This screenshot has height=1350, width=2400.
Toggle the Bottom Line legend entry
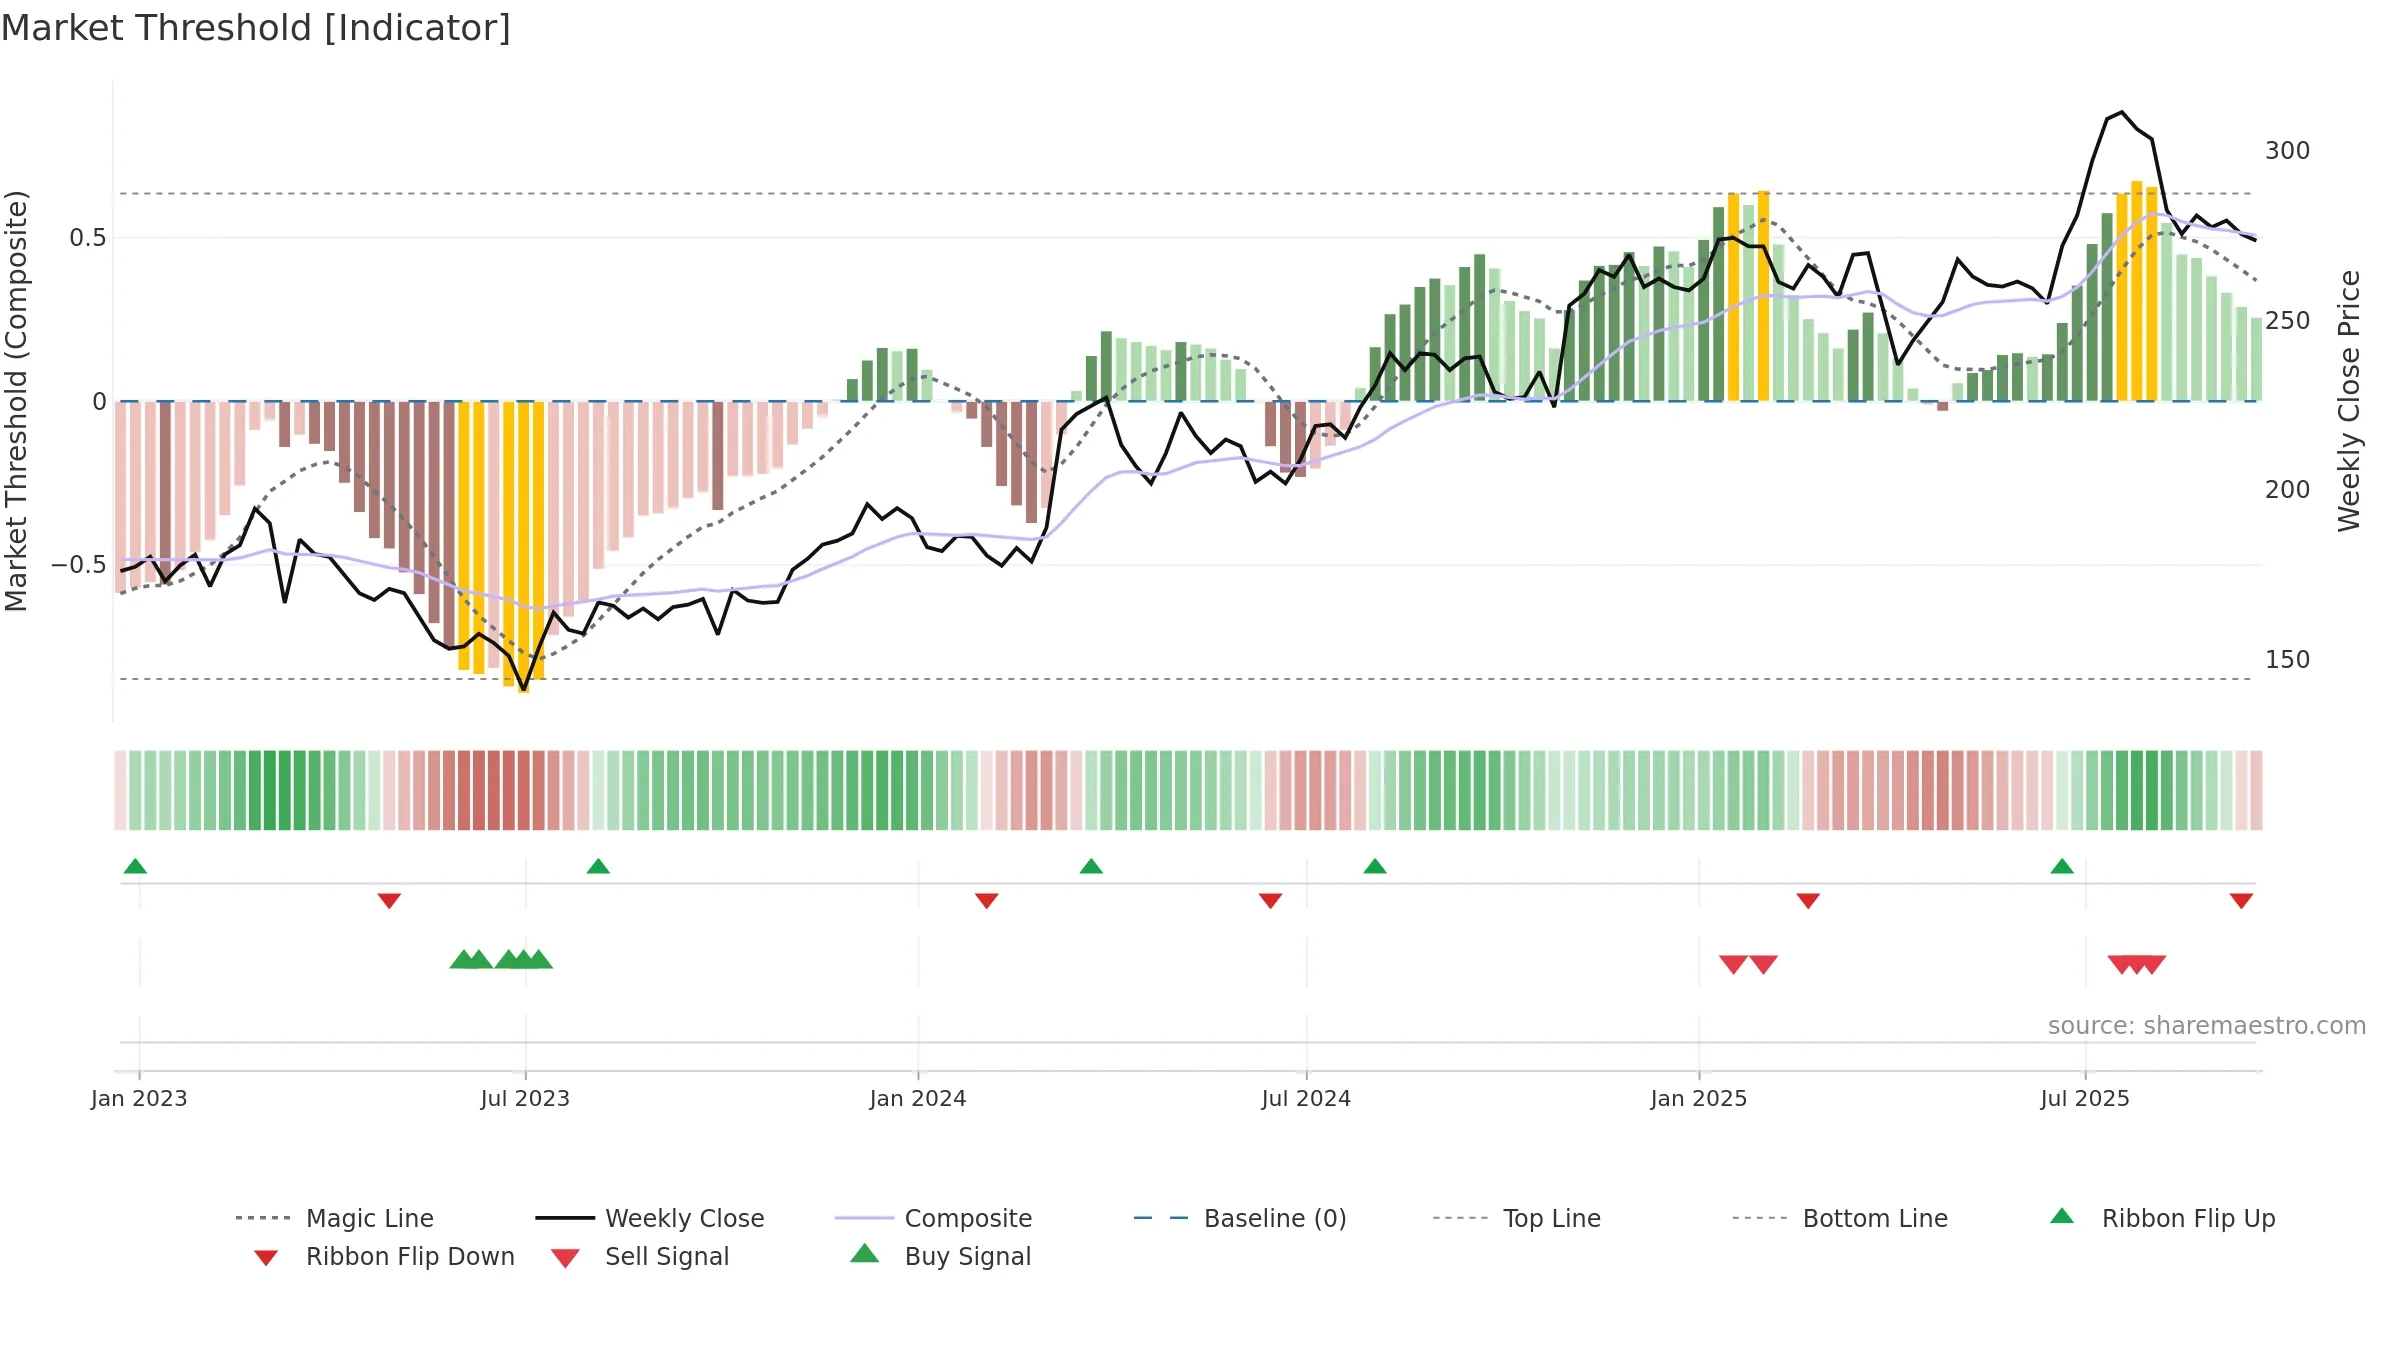point(1840,1218)
